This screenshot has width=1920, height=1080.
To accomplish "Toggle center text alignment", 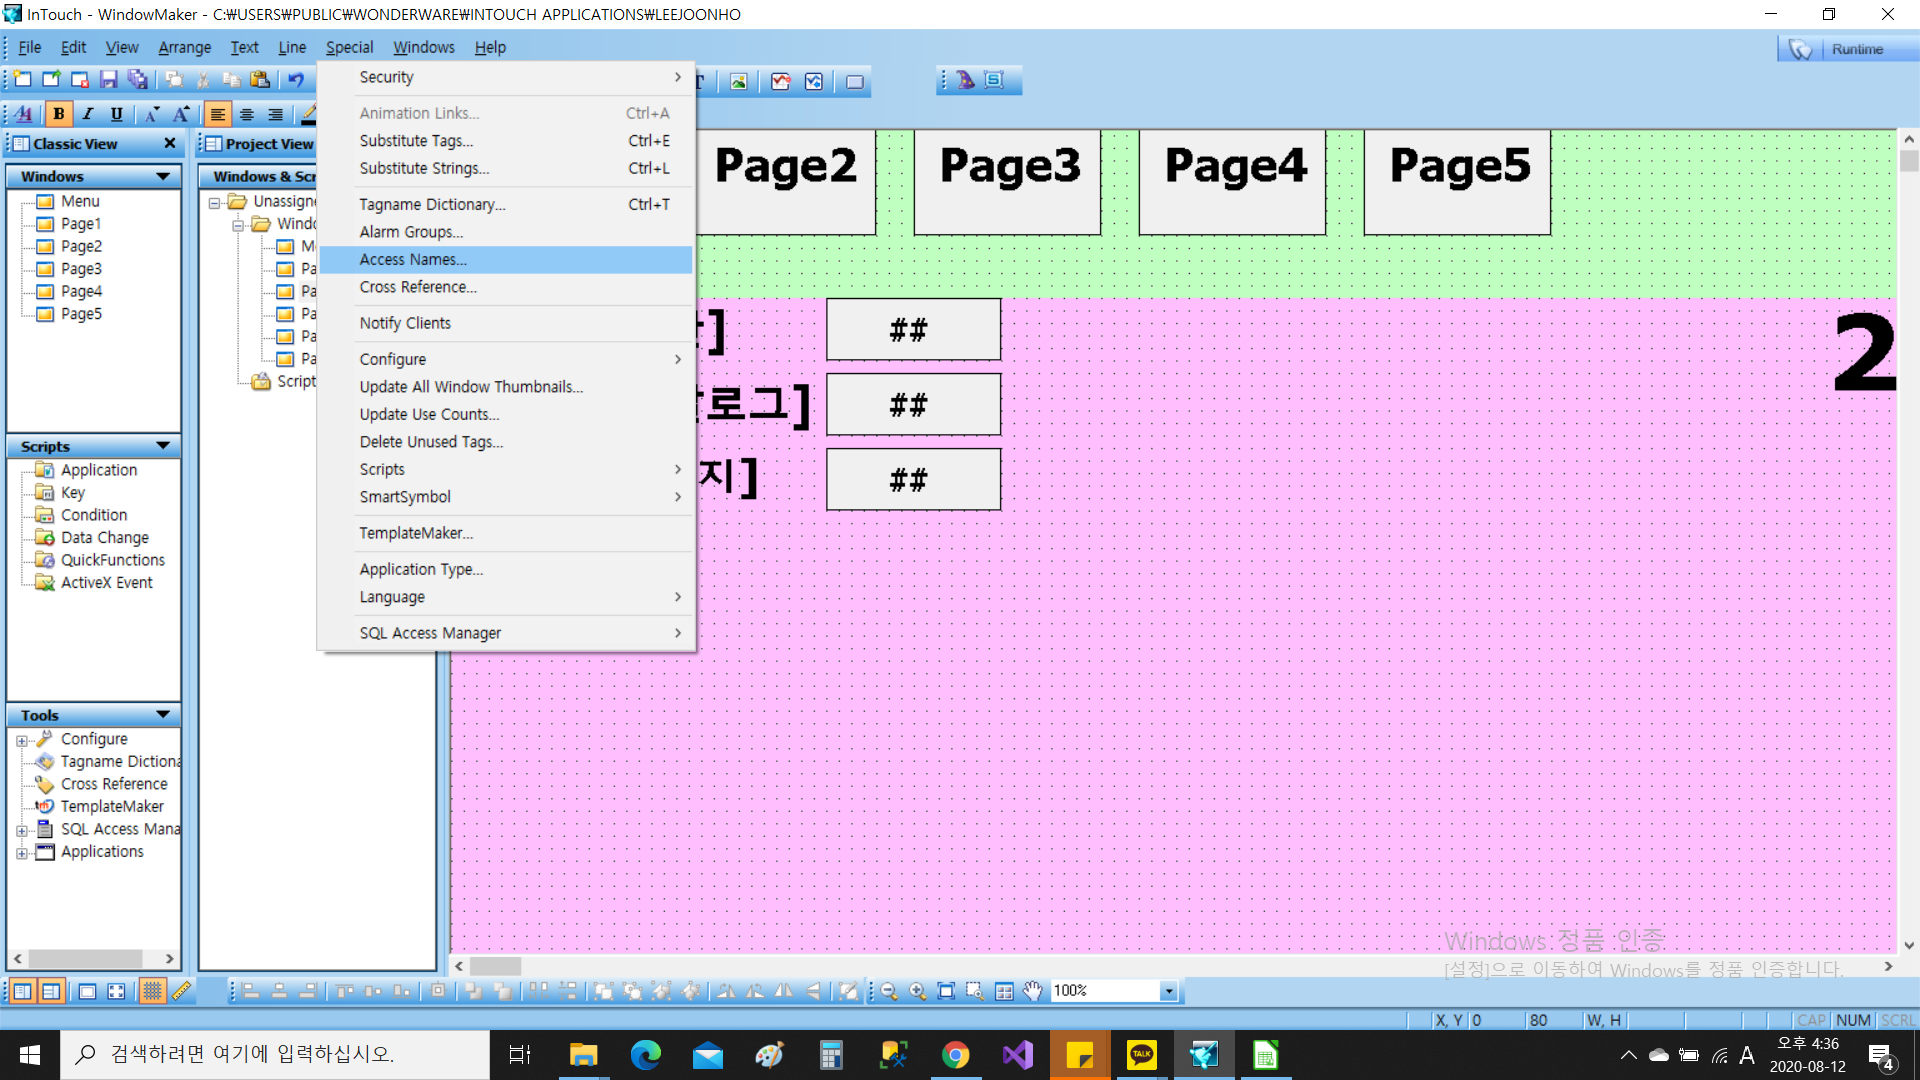I will [246, 114].
